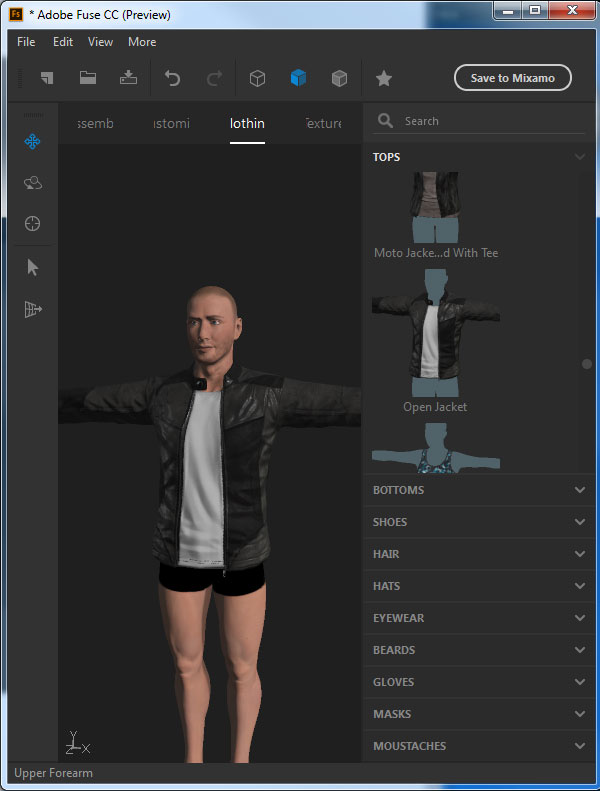The height and width of the screenshot is (791, 600).
Task: Click Save to Mixamo button
Action: (x=513, y=78)
